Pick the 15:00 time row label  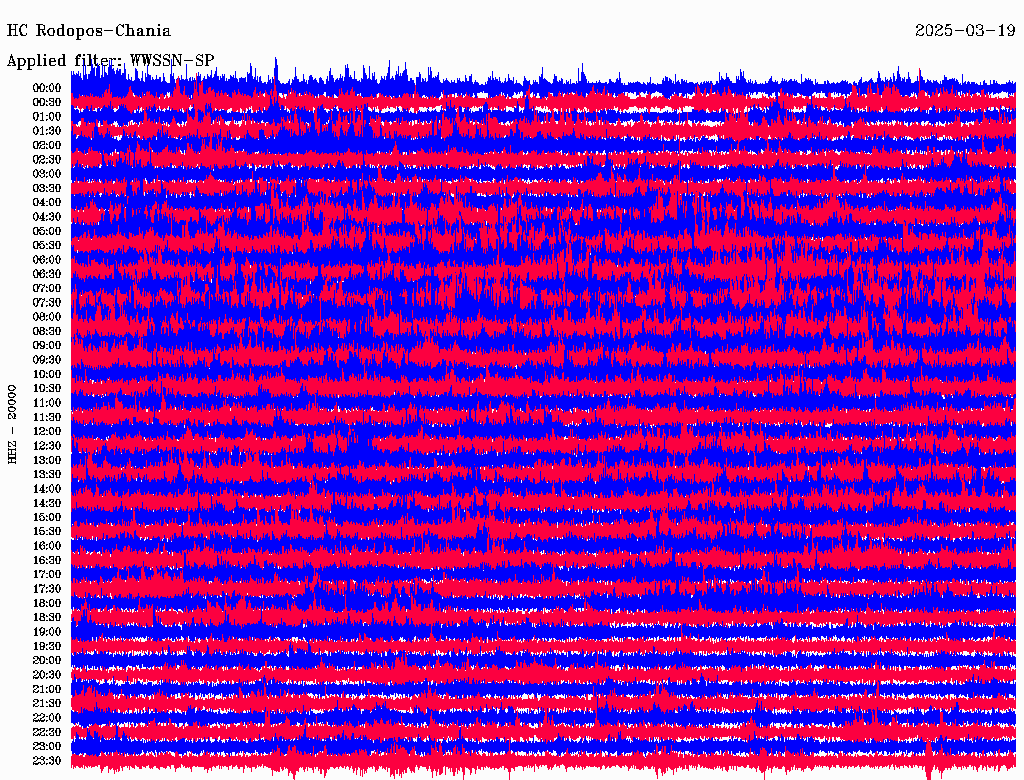click(x=47, y=517)
